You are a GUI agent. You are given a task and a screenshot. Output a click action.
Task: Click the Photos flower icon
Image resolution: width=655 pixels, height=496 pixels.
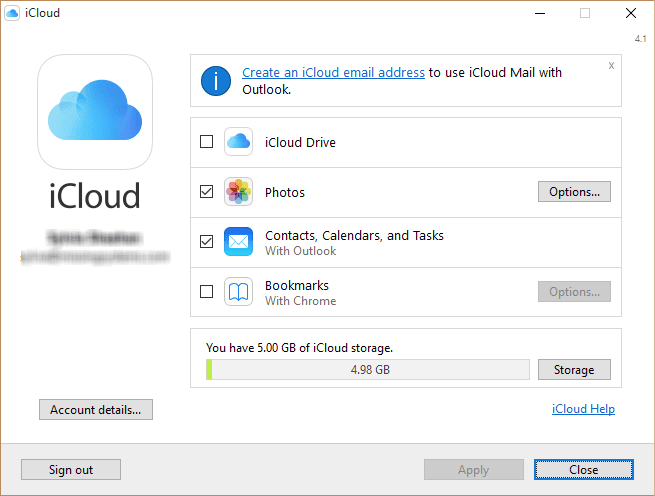point(238,191)
